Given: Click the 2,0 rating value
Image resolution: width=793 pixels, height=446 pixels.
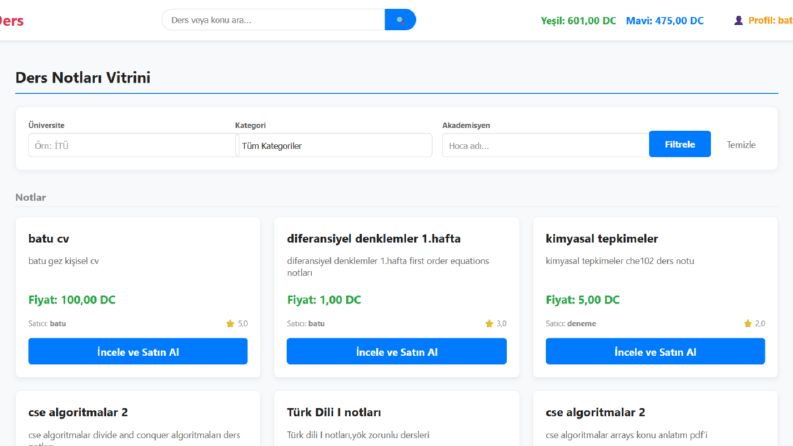Looking at the screenshot, I should 760,324.
